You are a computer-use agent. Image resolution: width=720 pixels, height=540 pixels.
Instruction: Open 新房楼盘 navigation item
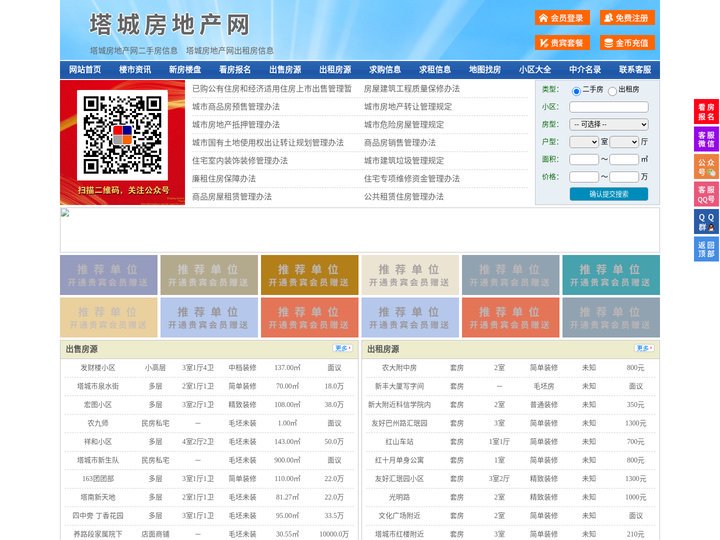[x=185, y=70]
